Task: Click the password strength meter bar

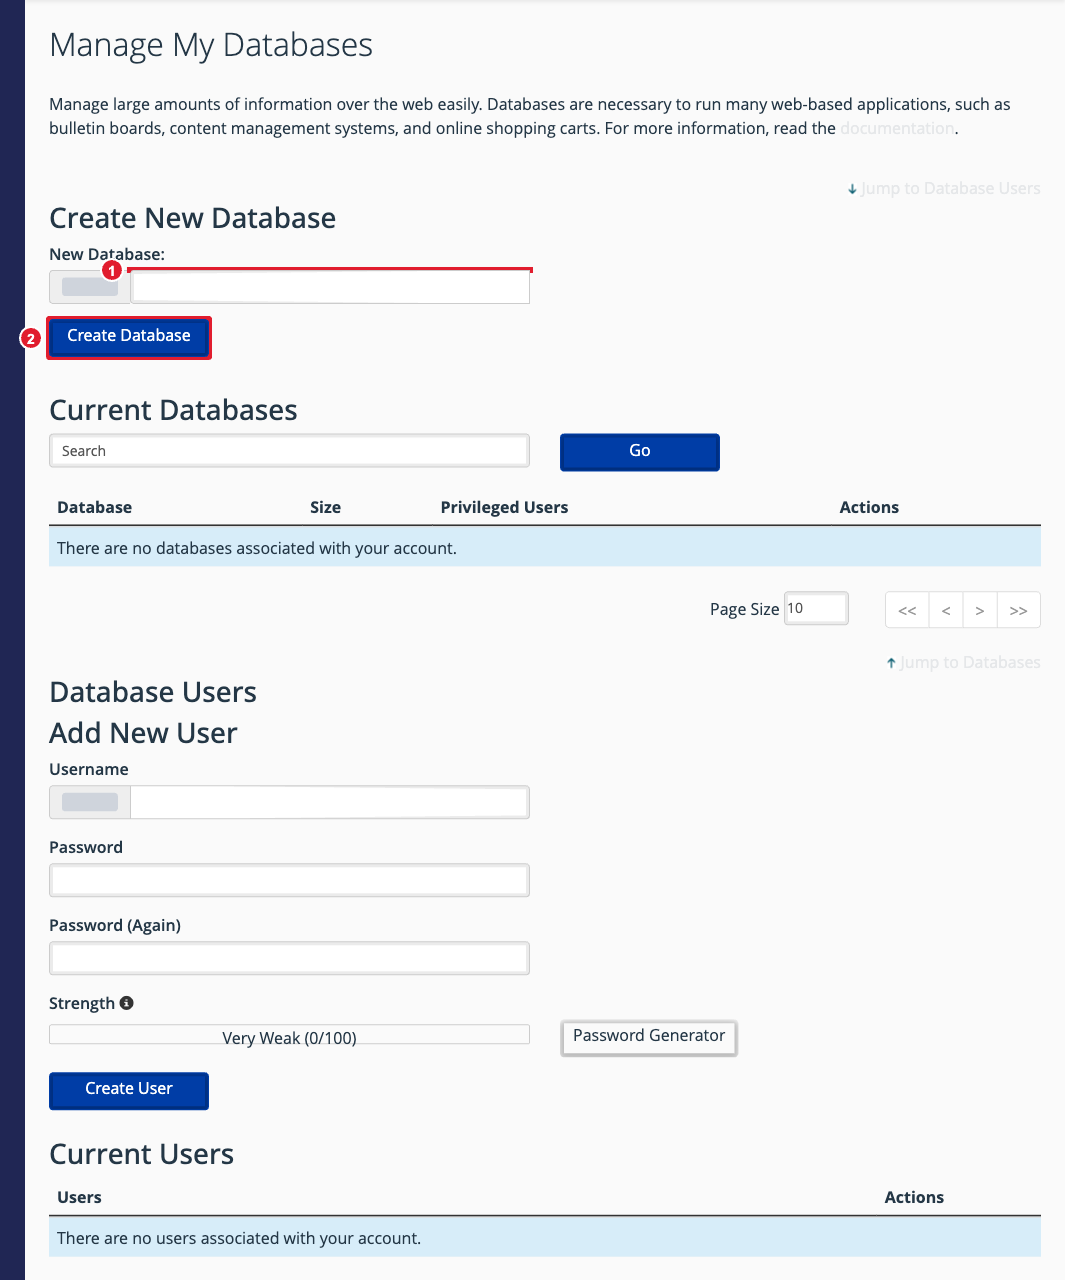Action: tap(289, 1035)
